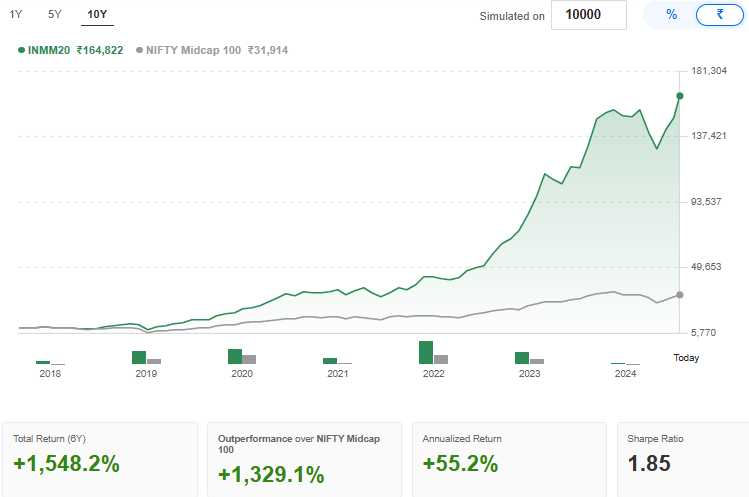The width and height of the screenshot is (749, 497).
Task: Switch to the 1Y time range tab
Action: tap(16, 14)
